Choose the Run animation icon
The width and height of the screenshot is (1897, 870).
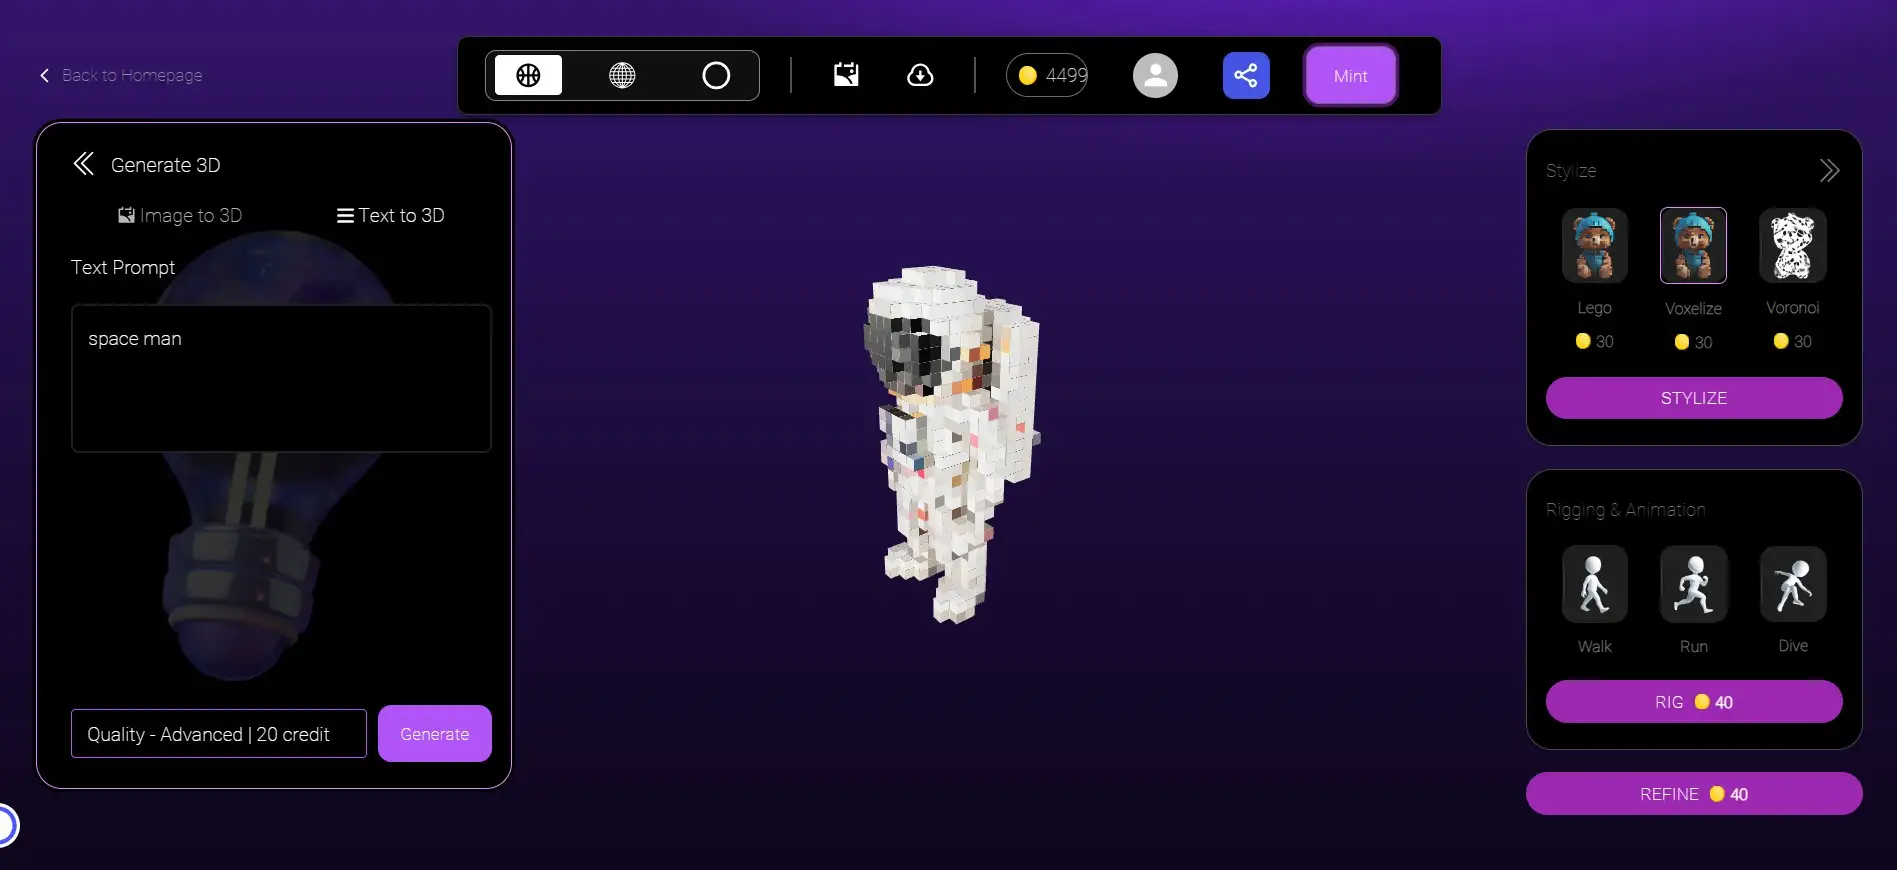click(1693, 584)
